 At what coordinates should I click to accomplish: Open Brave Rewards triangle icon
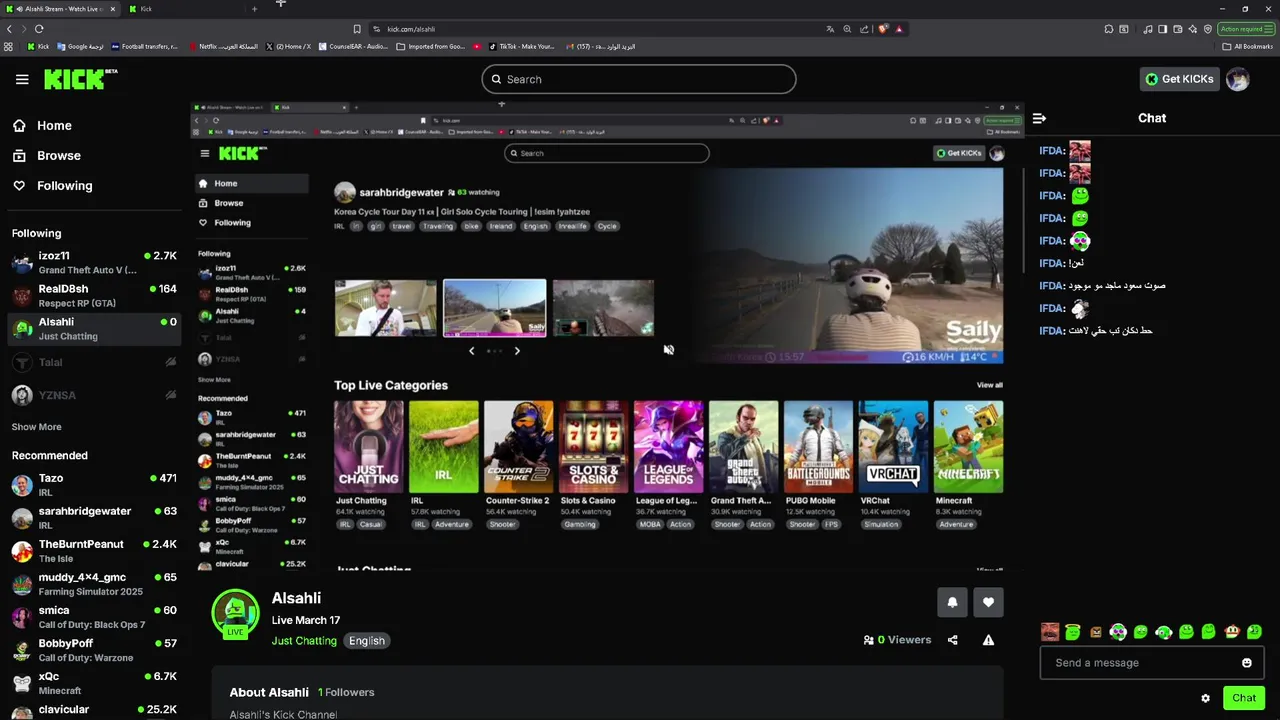pyautogui.click(x=899, y=29)
